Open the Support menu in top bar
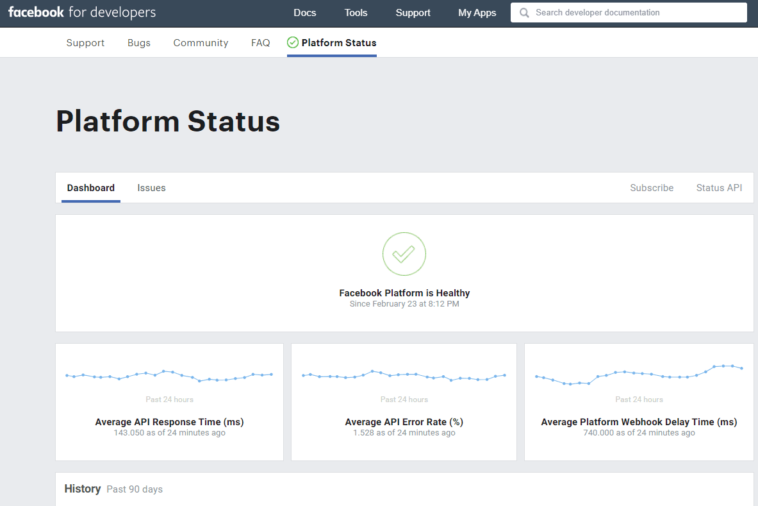This screenshot has height=506, width=758. click(413, 13)
